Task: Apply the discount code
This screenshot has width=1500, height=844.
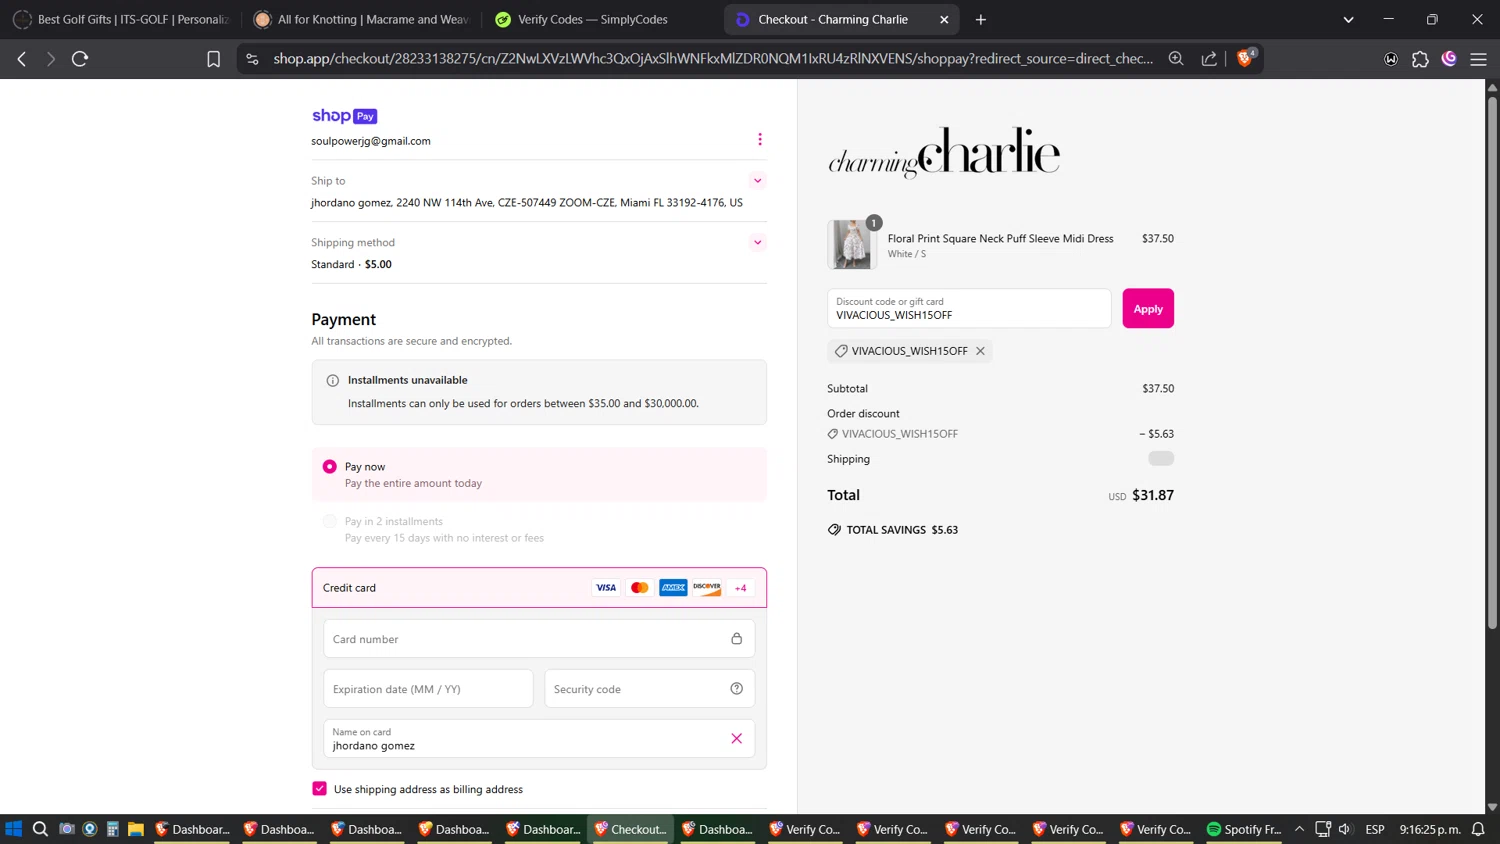Action: pyautogui.click(x=1148, y=309)
